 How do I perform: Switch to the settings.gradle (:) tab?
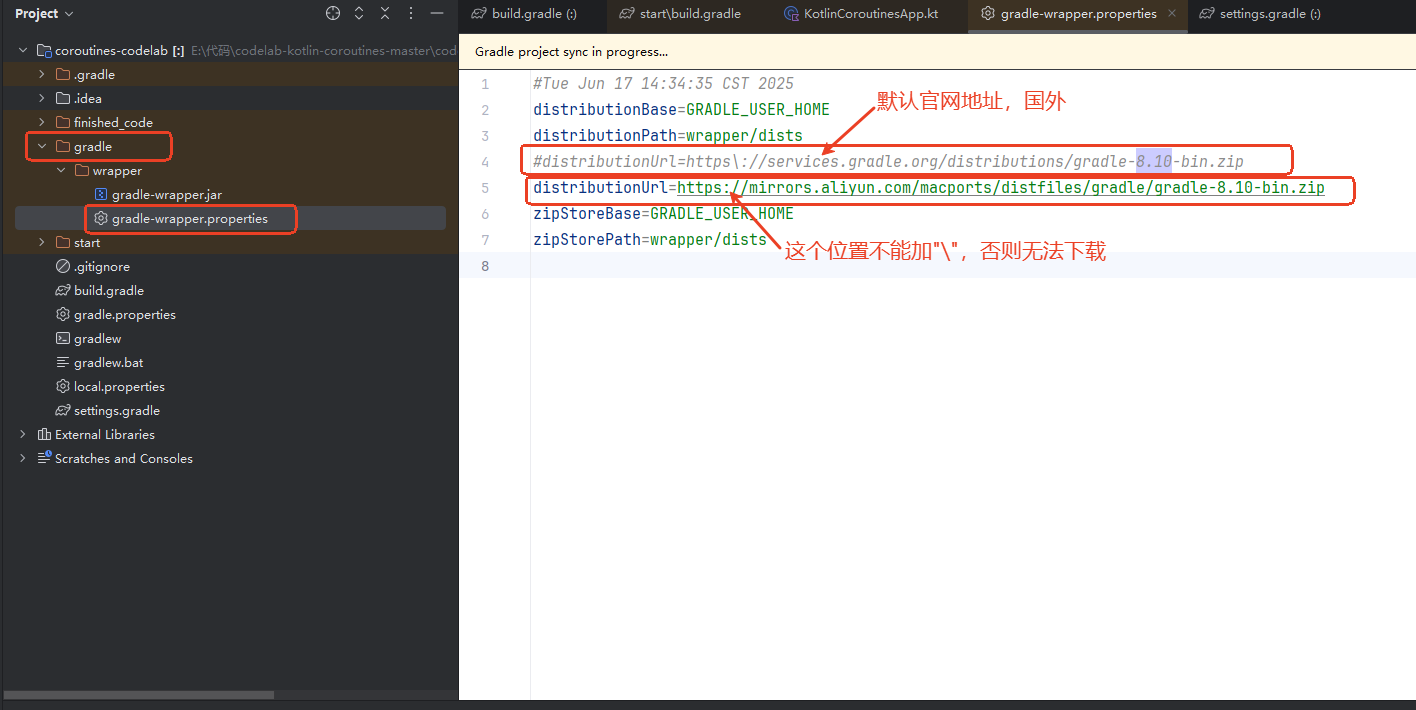pyautogui.click(x=1260, y=14)
